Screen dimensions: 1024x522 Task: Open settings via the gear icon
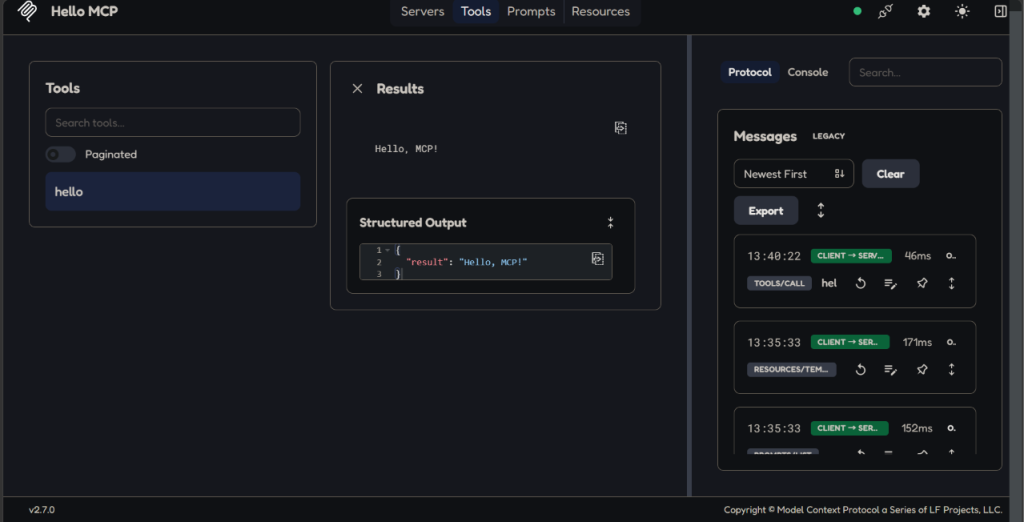click(923, 11)
